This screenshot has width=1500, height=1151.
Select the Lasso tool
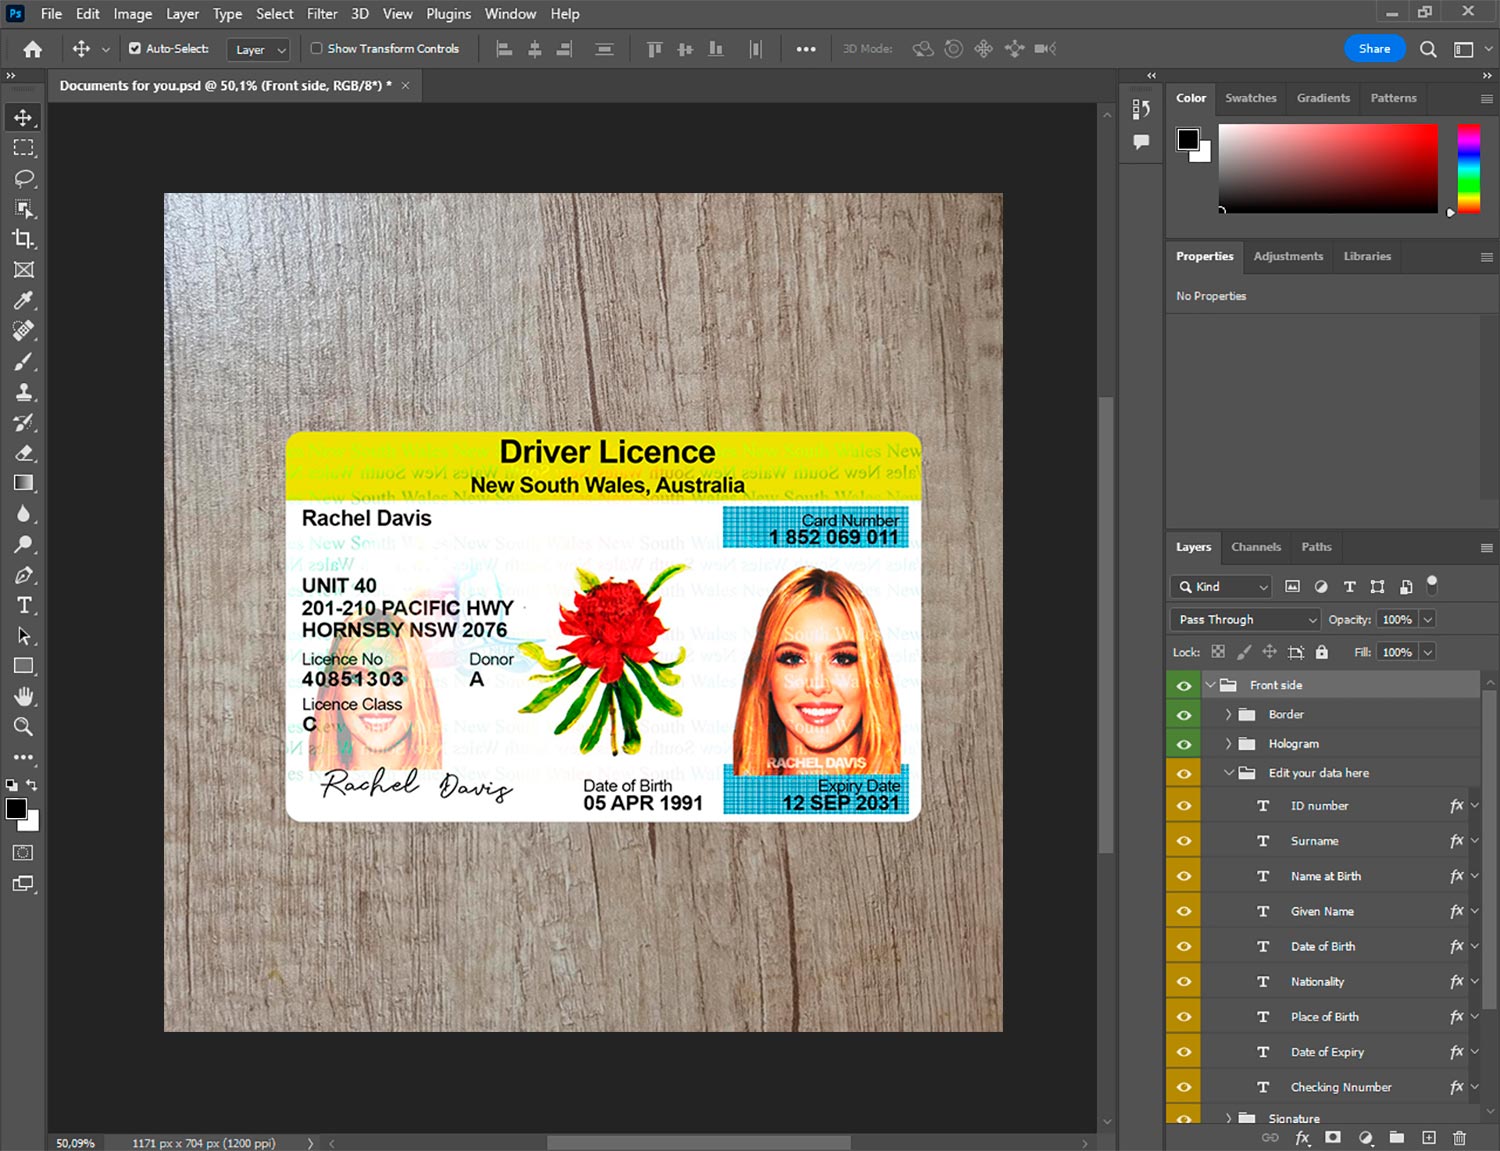[23, 178]
